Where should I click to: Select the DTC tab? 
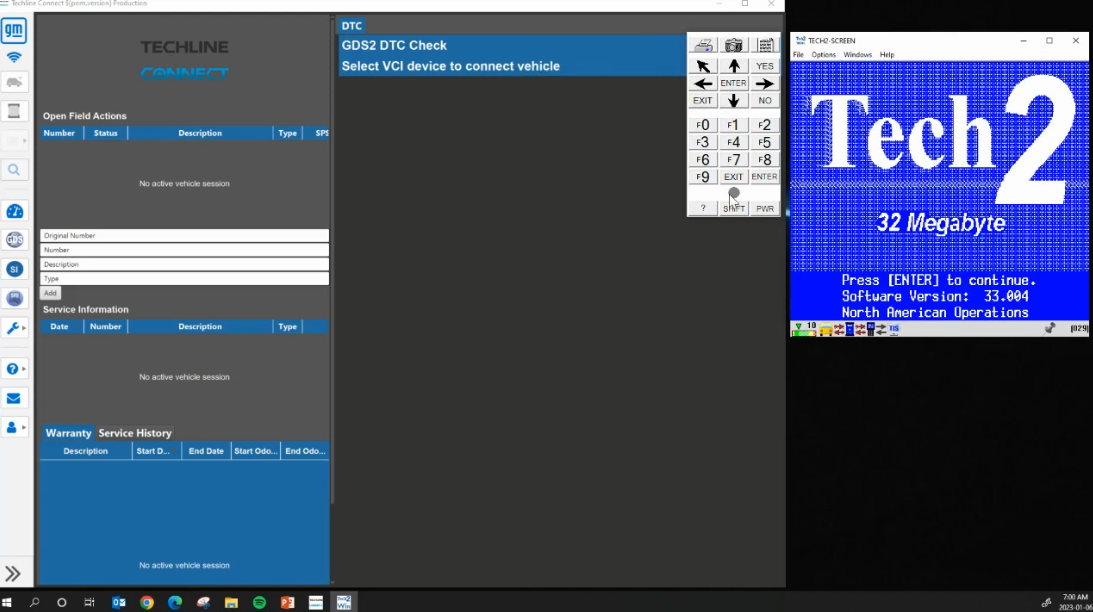click(351, 26)
